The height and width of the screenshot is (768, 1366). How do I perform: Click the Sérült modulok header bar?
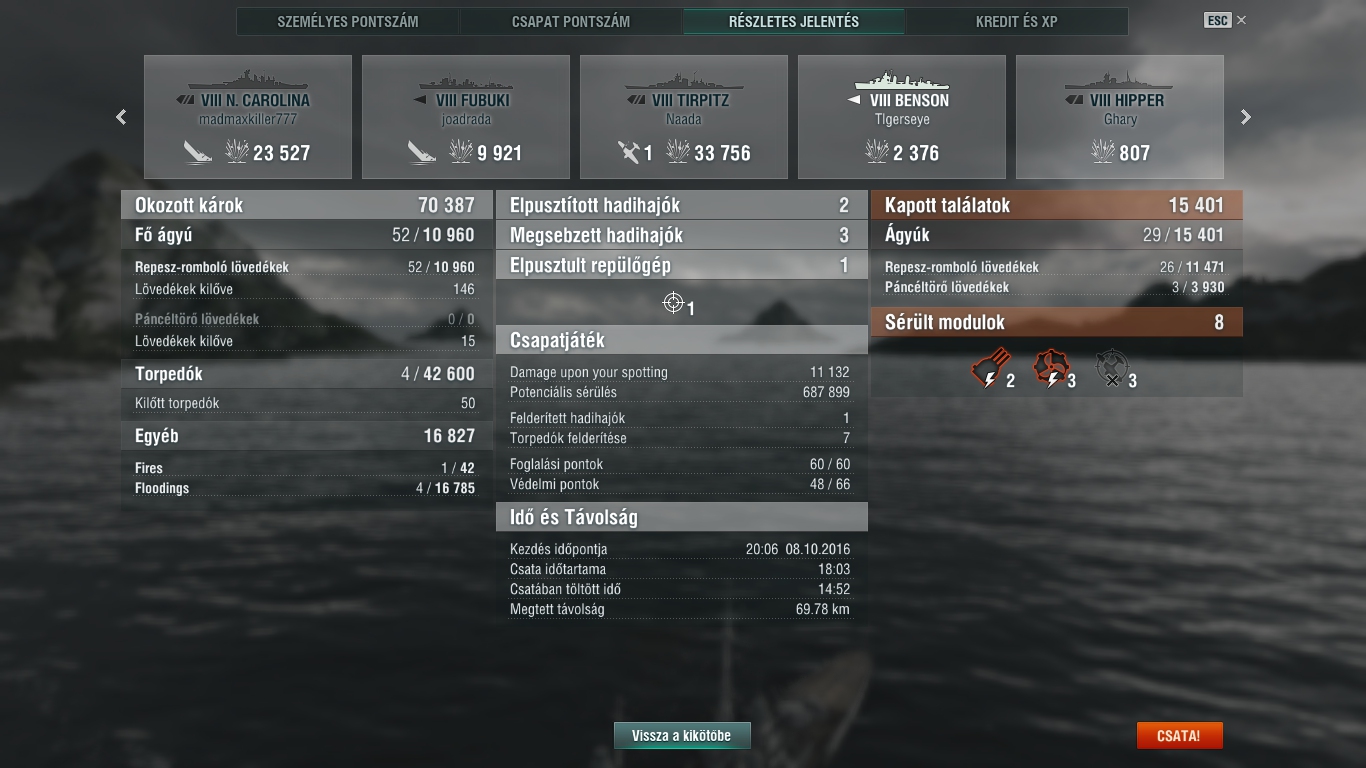point(1057,322)
